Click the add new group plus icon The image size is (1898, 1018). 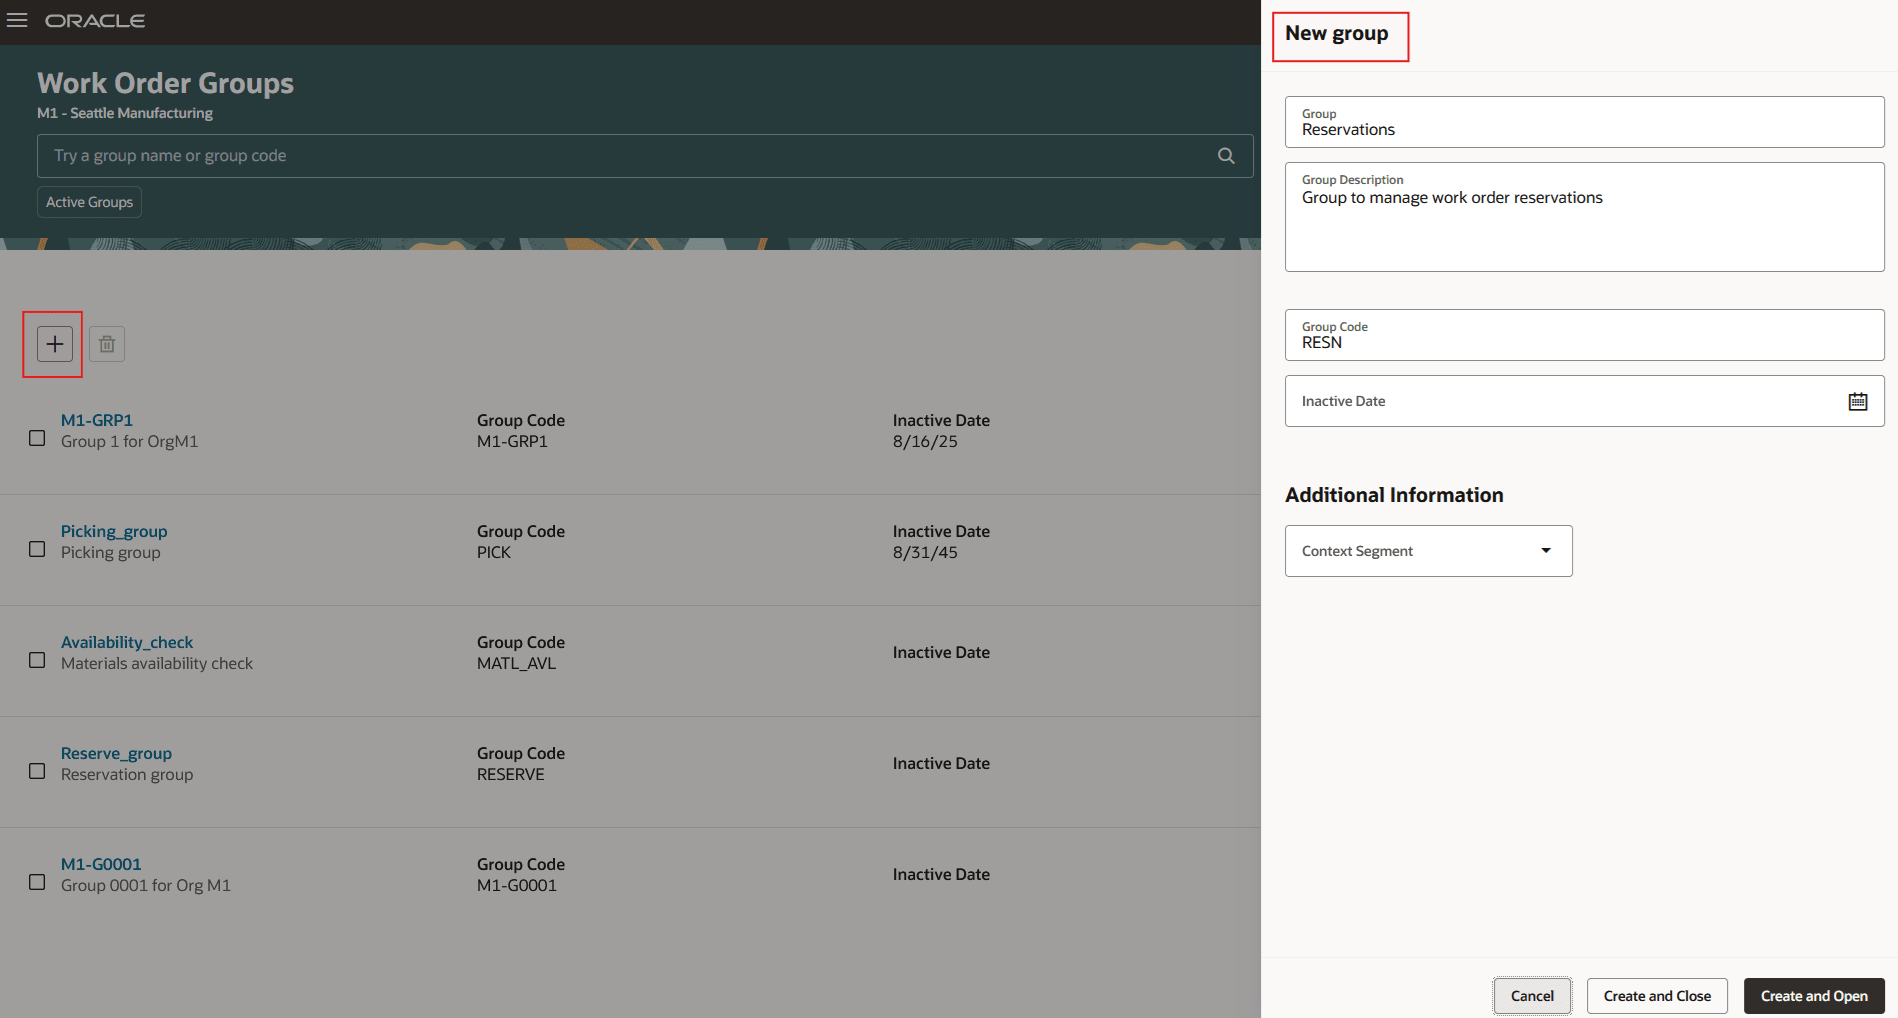[52, 343]
